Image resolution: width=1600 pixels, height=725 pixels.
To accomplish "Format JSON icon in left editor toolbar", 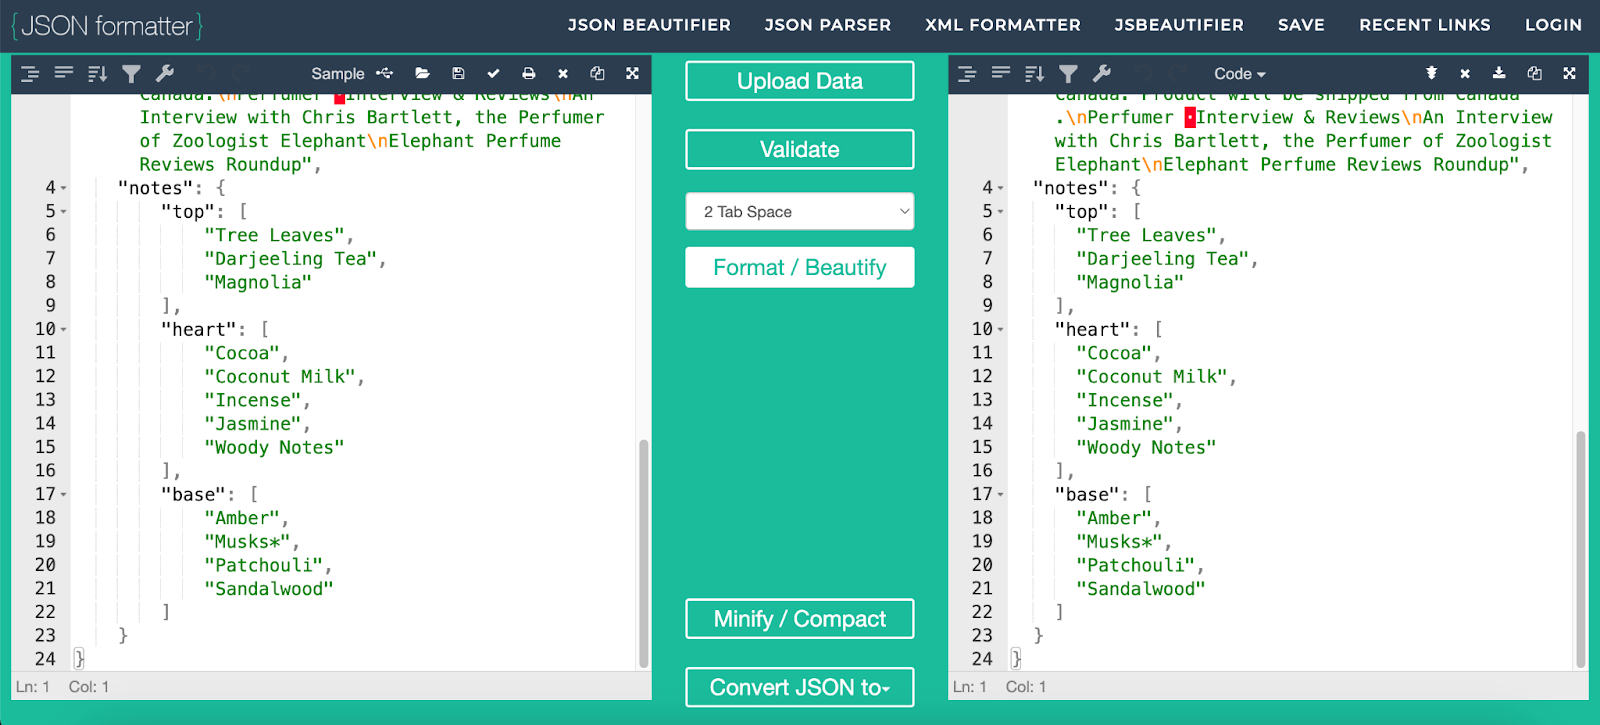I will (30, 73).
